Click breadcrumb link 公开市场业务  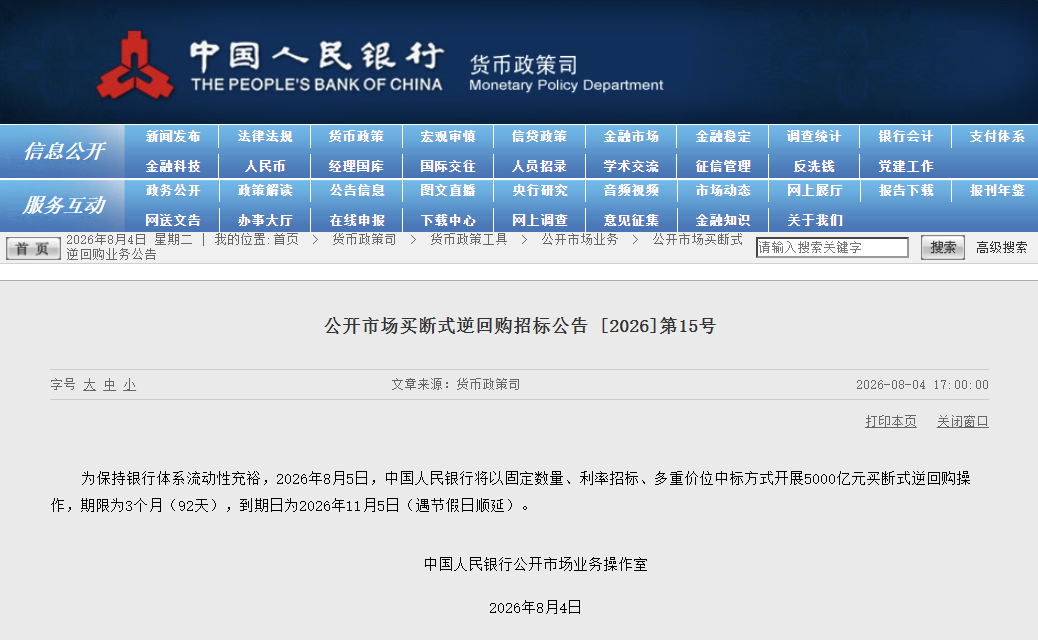pyautogui.click(x=580, y=240)
